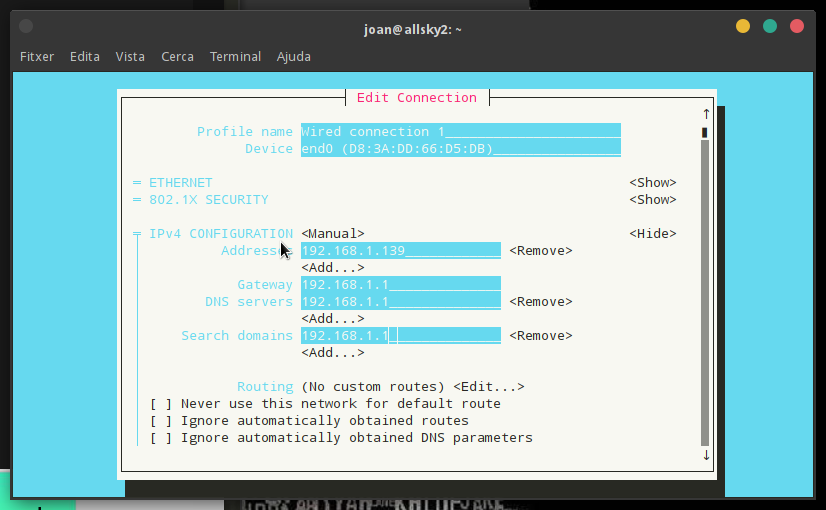This screenshot has width=826, height=510.
Task: Focus the Gateway field
Action: pos(401,285)
